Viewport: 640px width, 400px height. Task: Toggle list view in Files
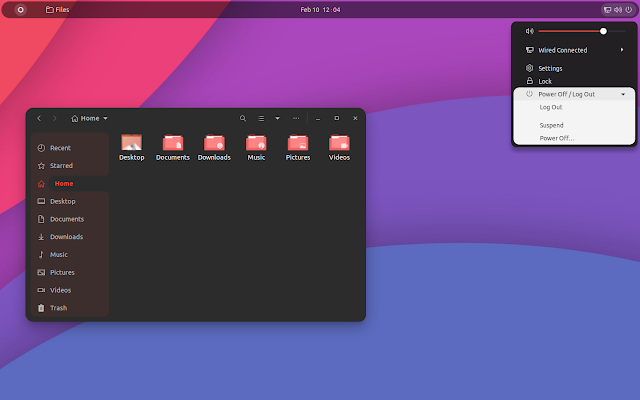261,118
